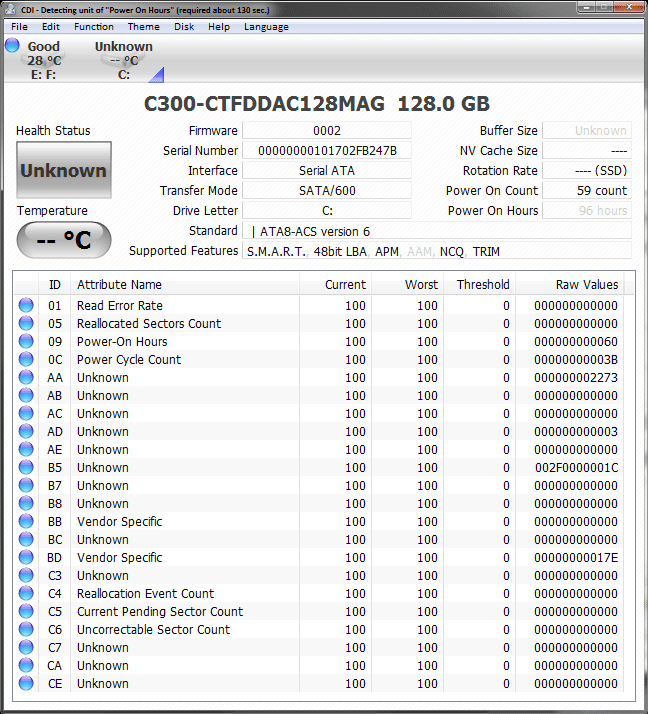
Task: Click status orb for attribute BD
Action: tap(26, 557)
